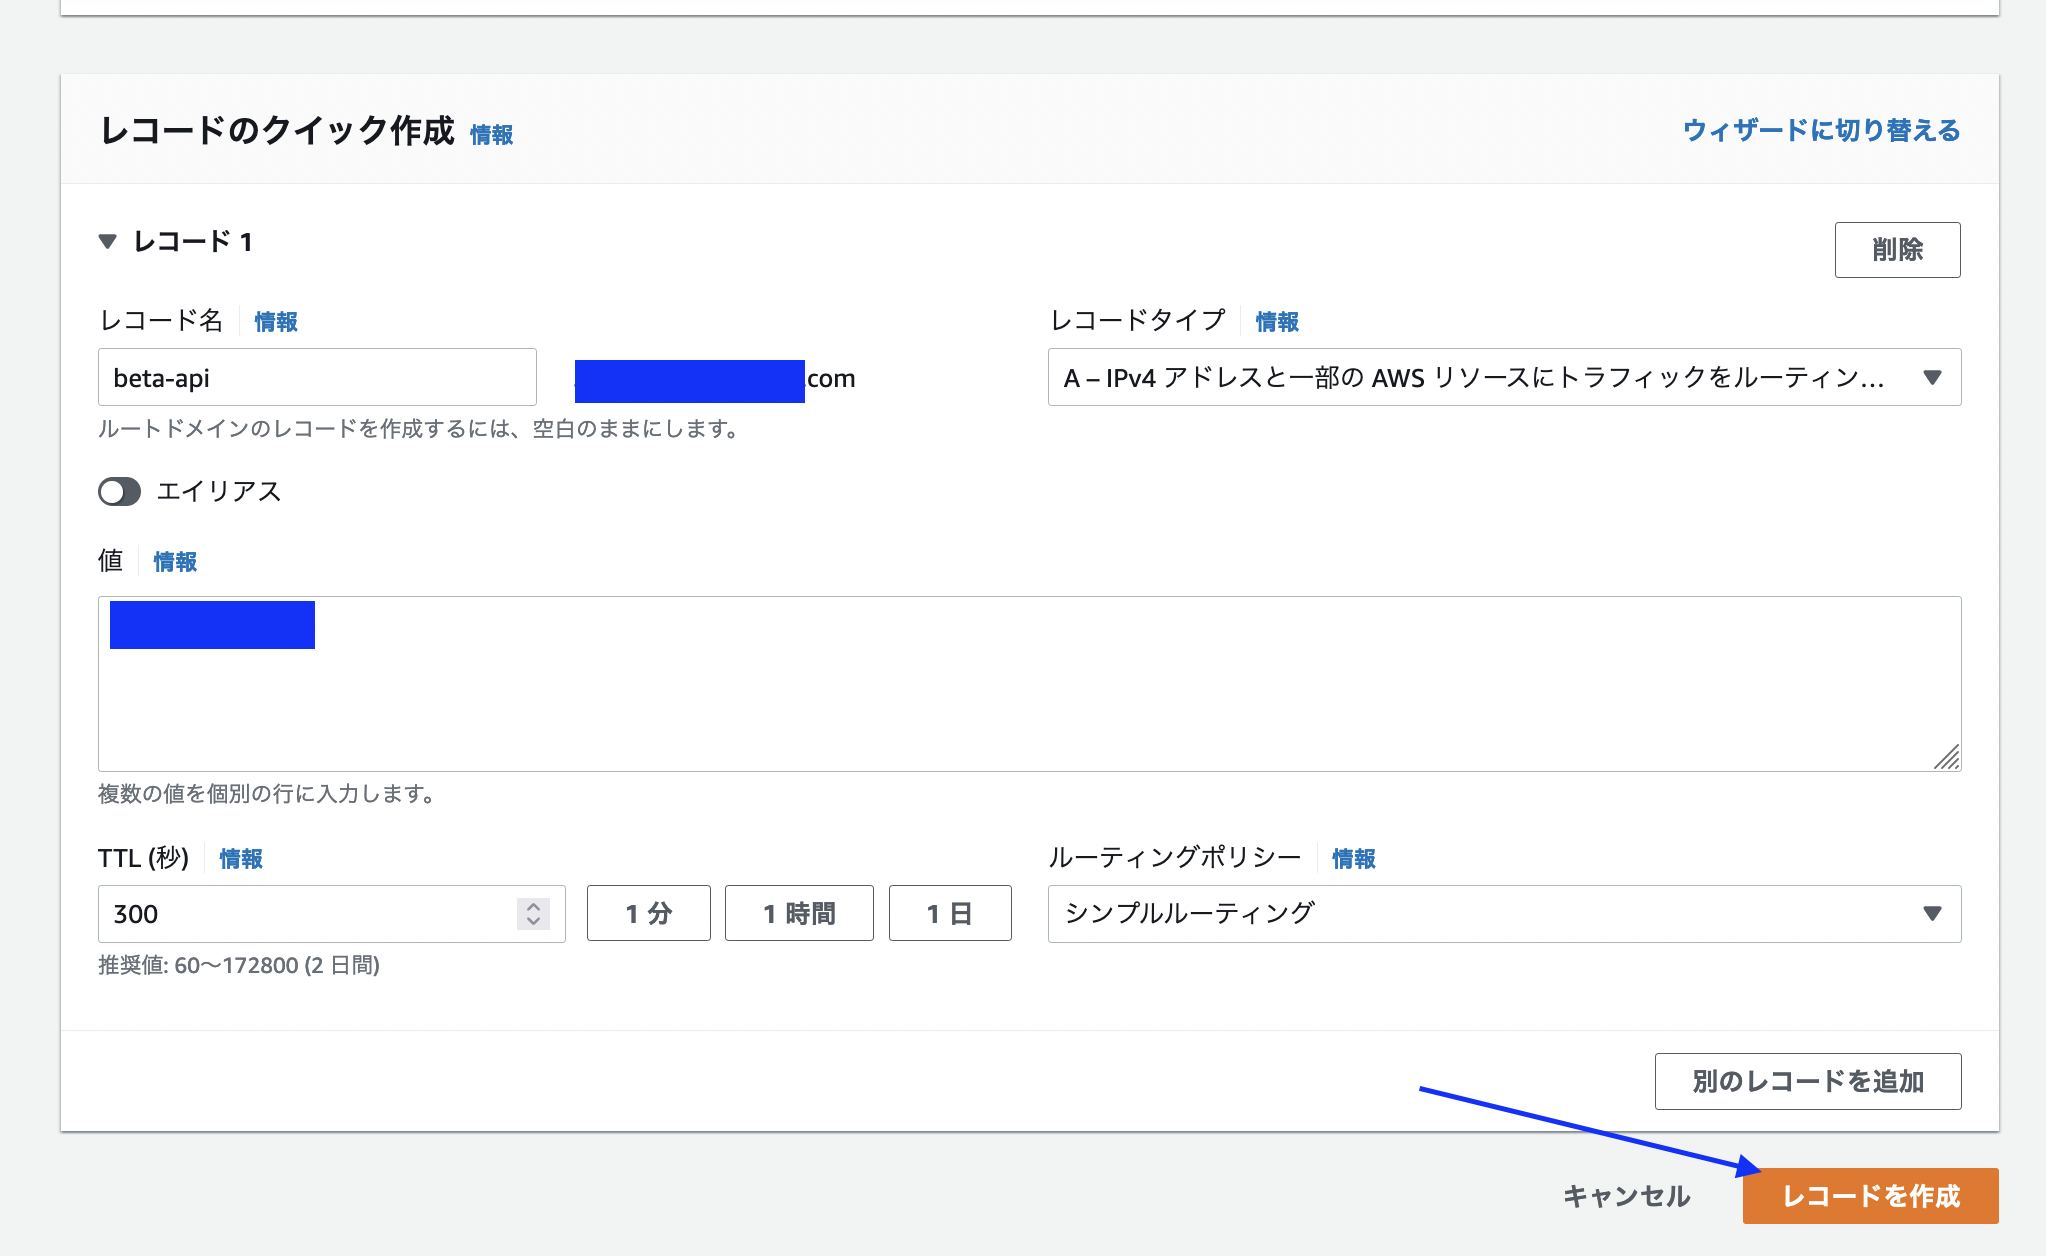The width and height of the screenshot is (2046, 1256).
Task: Set TTL with the 1時間 preset button
Action: (799, 913)
